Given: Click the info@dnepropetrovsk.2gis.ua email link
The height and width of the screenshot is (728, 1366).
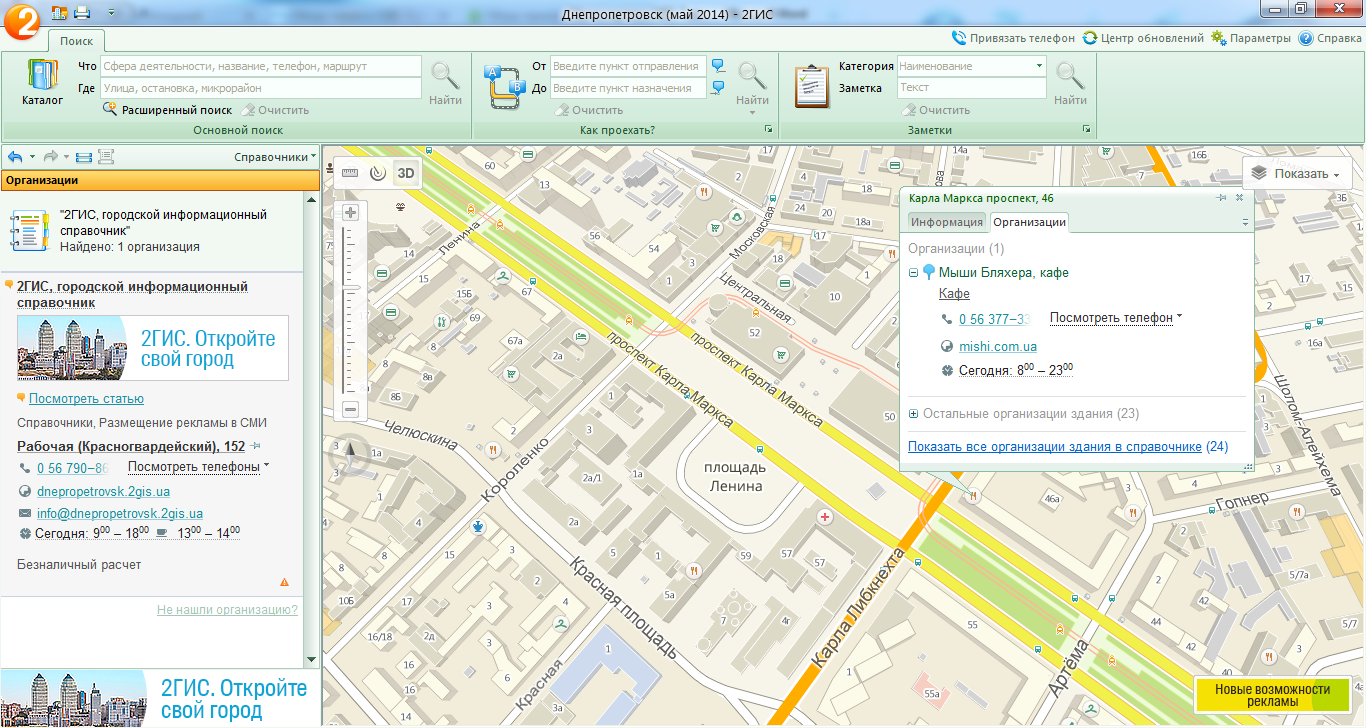Looking at the screenshot, I should [120, 513].
